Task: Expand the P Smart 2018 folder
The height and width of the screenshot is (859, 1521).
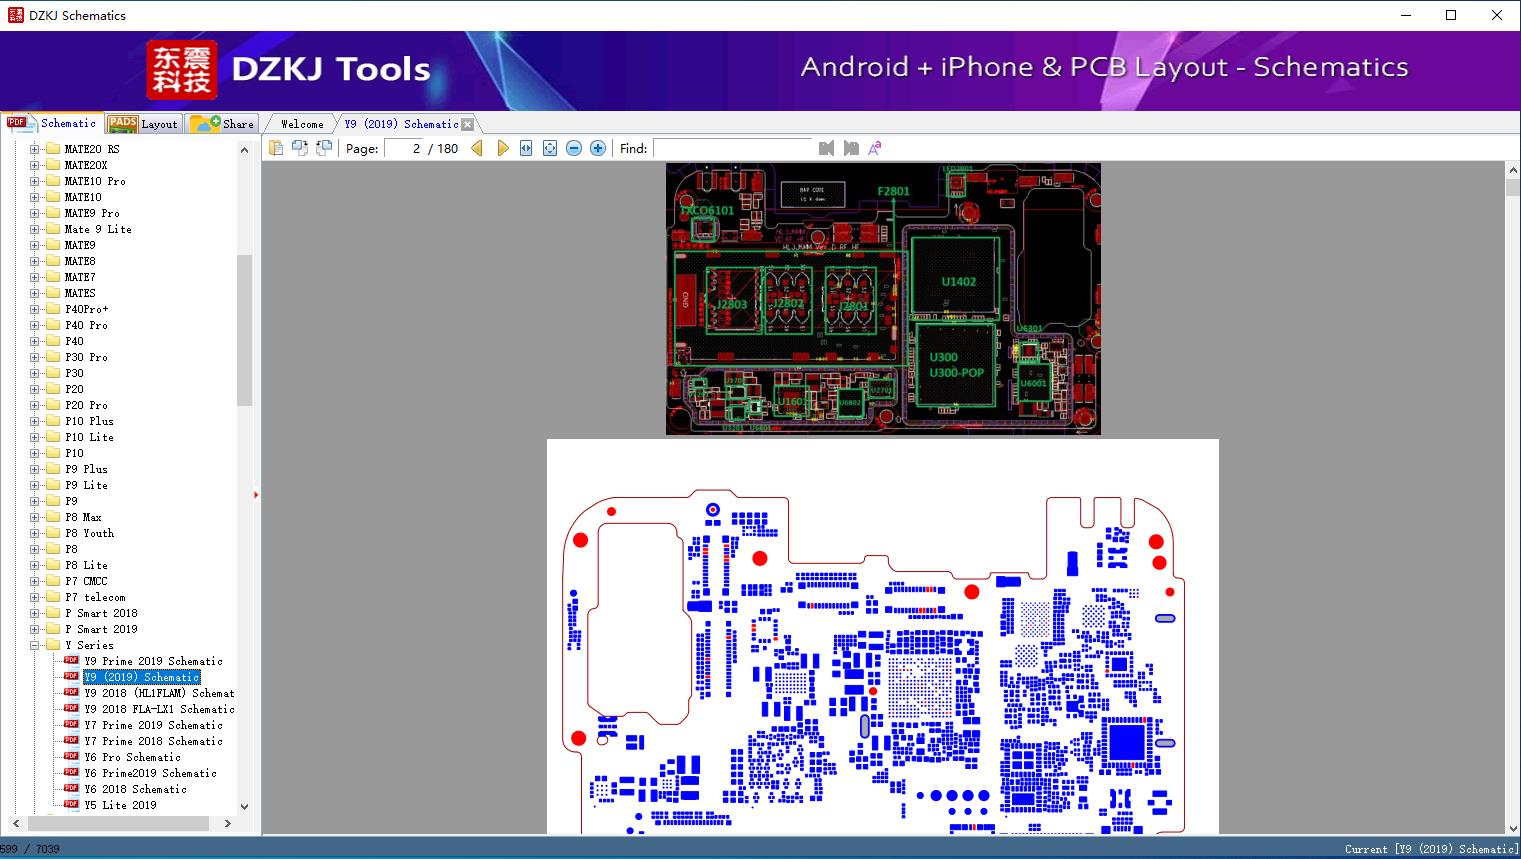Action: coord(34,613)
